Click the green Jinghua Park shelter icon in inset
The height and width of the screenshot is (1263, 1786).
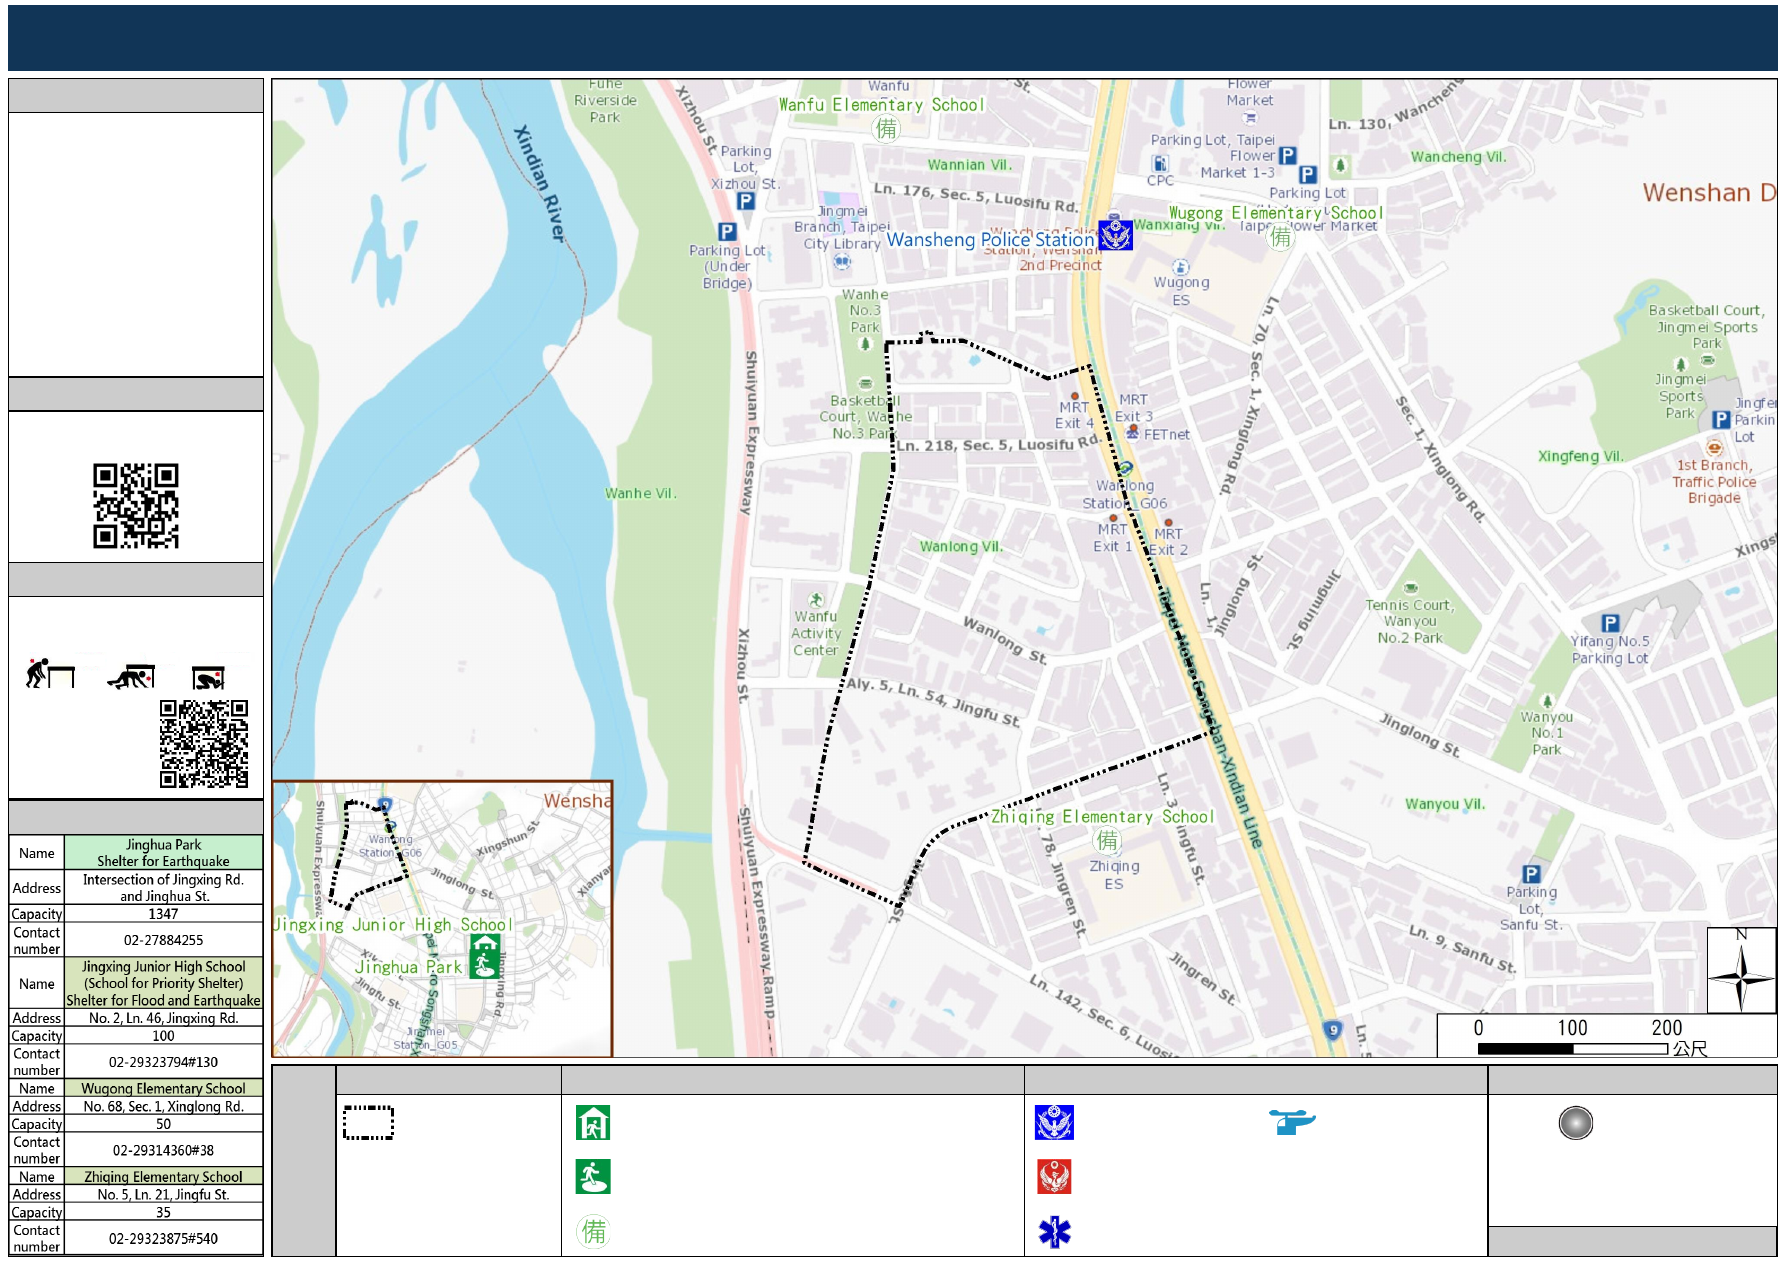[485, 957]
